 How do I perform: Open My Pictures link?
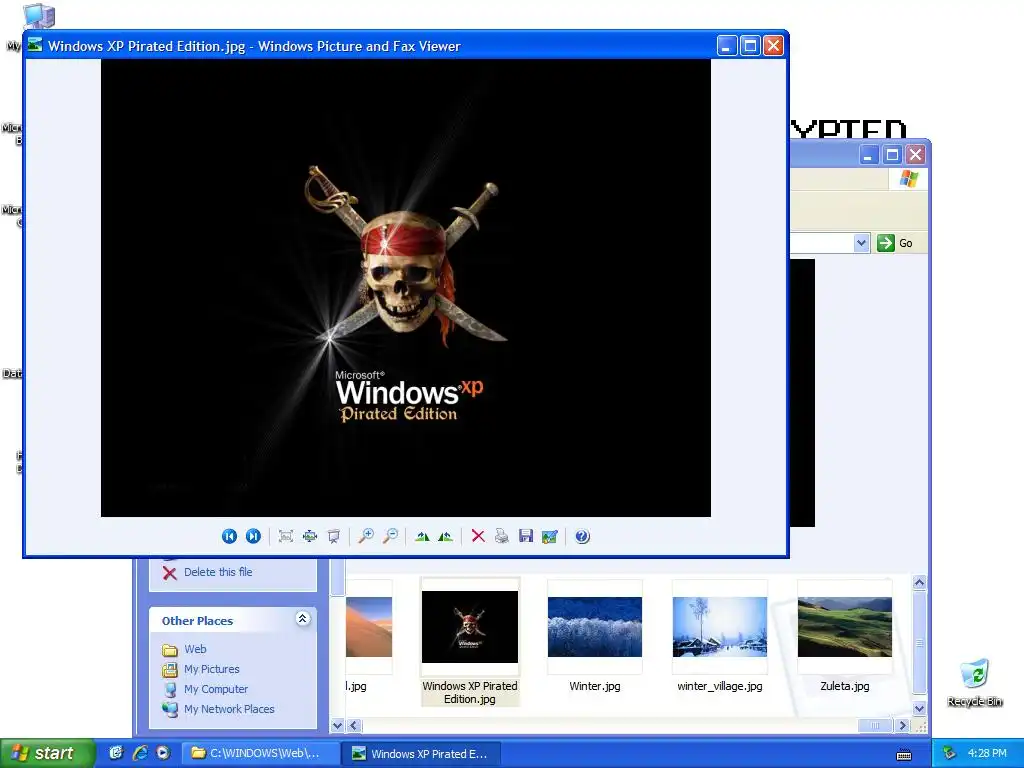click(212, 669)
